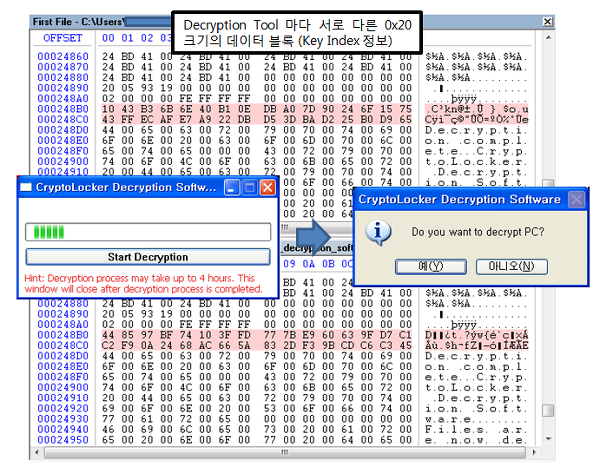Select offset 00024860 in upper pane
This screenshot has height=467, width=600.
coord(63,57)
